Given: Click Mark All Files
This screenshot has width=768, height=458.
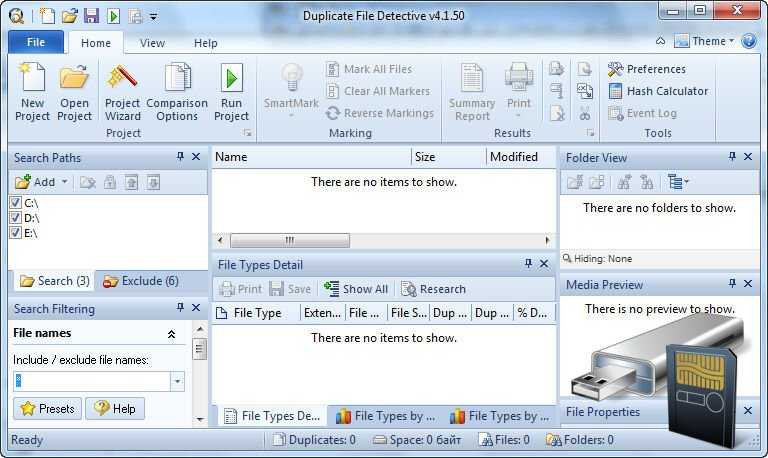Looking at the screenshot, I should (x=369, y=69).
